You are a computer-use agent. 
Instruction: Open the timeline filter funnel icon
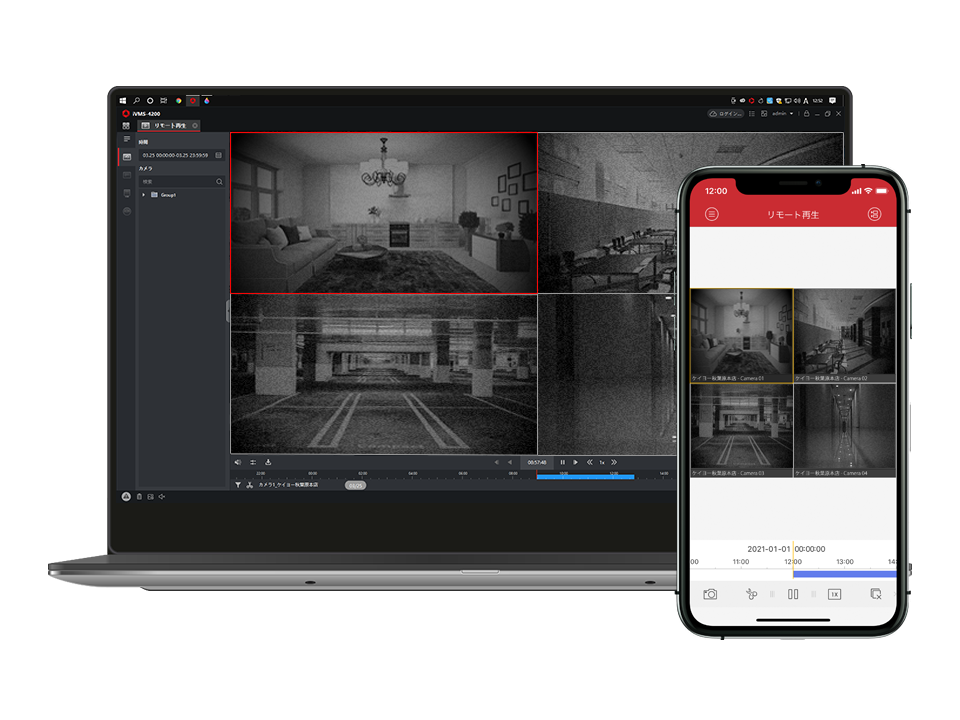click(x=238, y=485)
